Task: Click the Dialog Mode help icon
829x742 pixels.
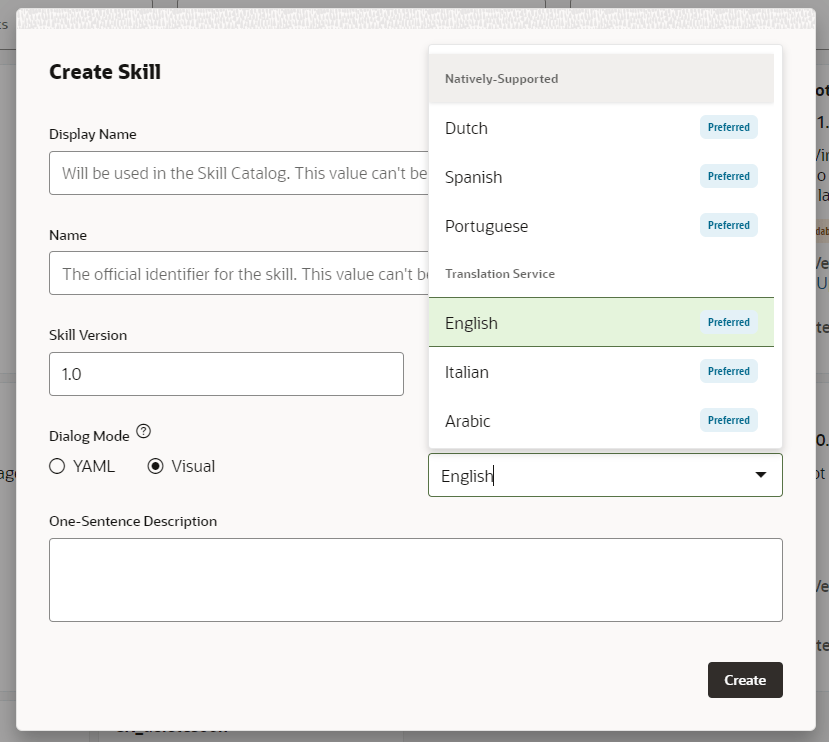Action: pyautogui.click(x=144, y=432)
